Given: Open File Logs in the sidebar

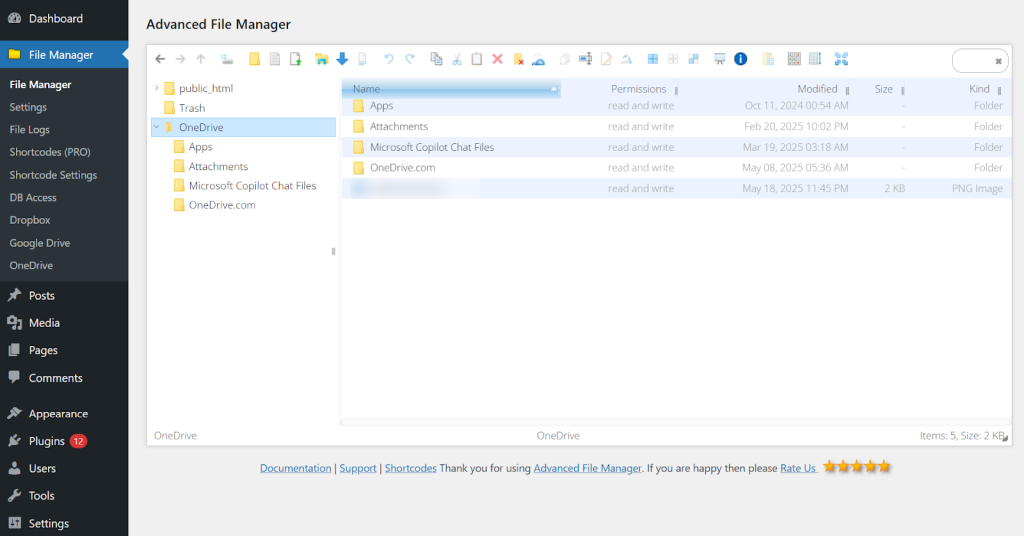Looking at the screenshot, I should 29,129.
